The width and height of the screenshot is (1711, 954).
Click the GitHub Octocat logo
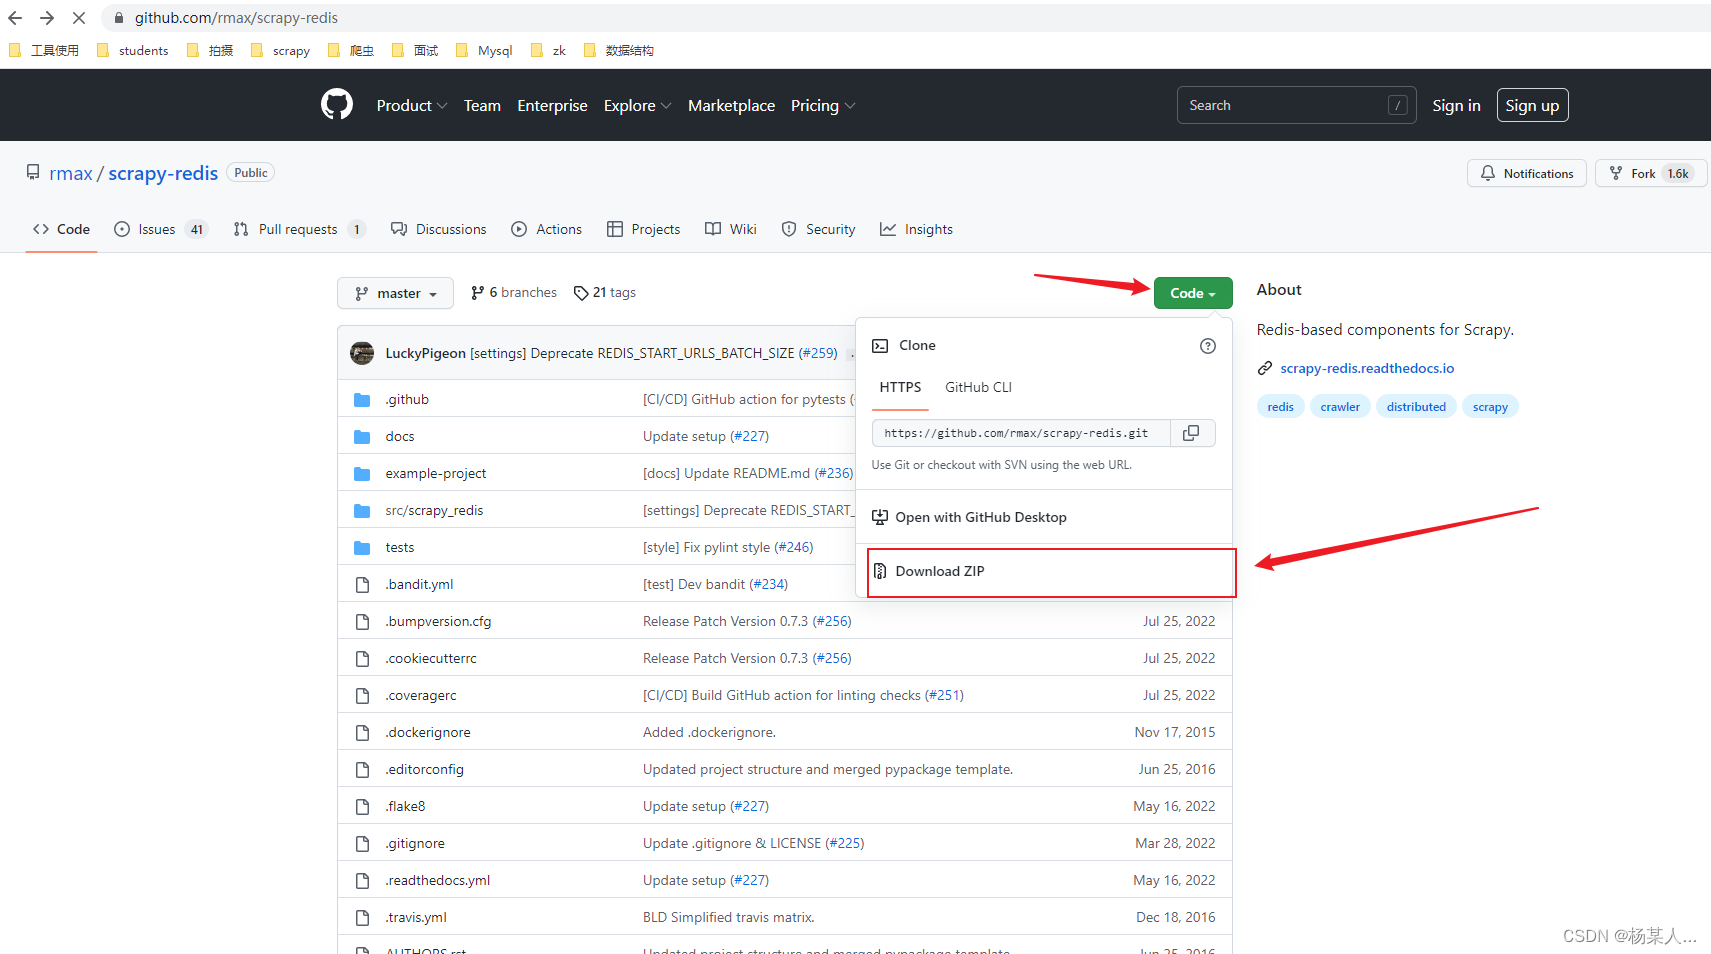click(337, 105)
